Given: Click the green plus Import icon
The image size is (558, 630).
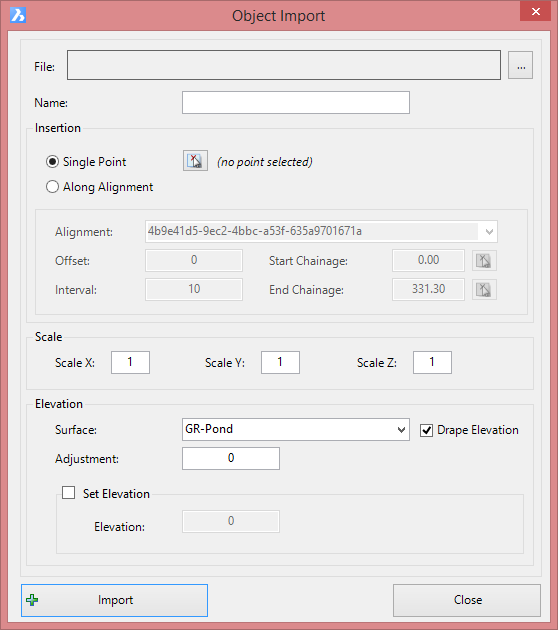Looking at the screenshot, I should 32,600.
